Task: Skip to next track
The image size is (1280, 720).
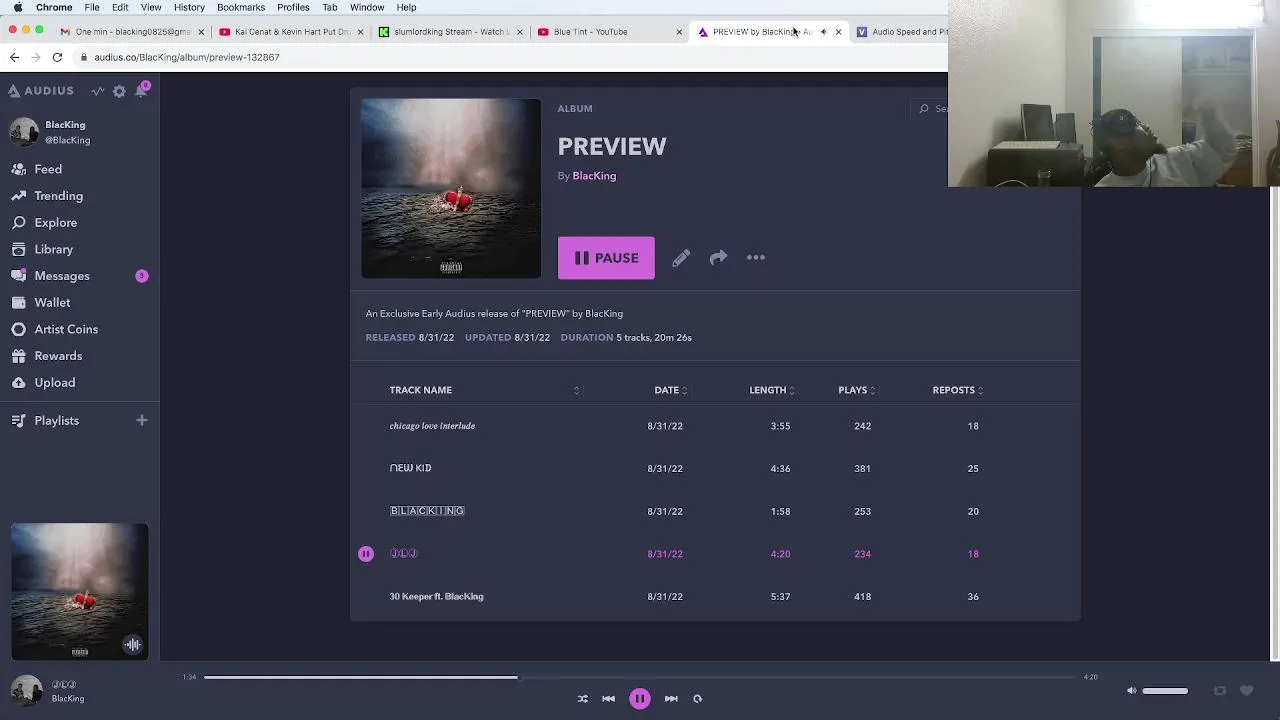Action: [x=671, y=699]
